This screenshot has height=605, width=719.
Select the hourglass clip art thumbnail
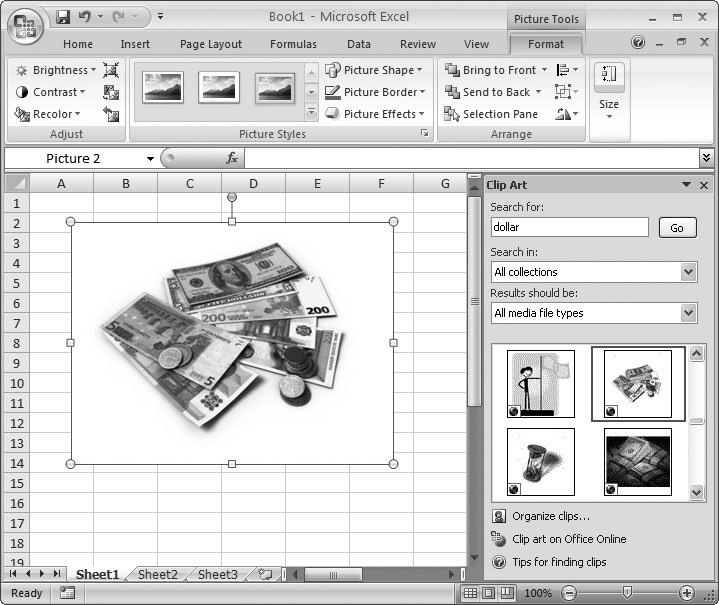coord(541,462)
